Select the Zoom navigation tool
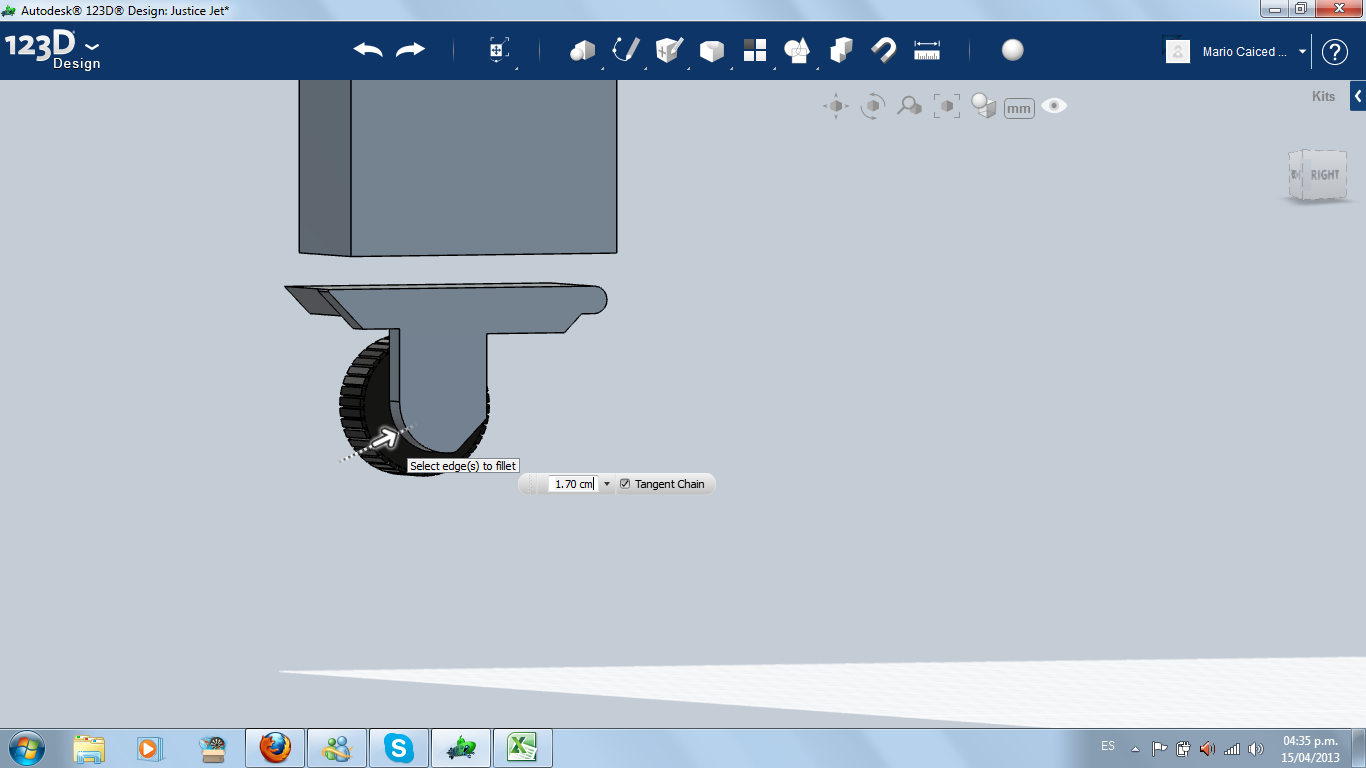Viewport: 1366px width, 768px height. tap(909, 106)
